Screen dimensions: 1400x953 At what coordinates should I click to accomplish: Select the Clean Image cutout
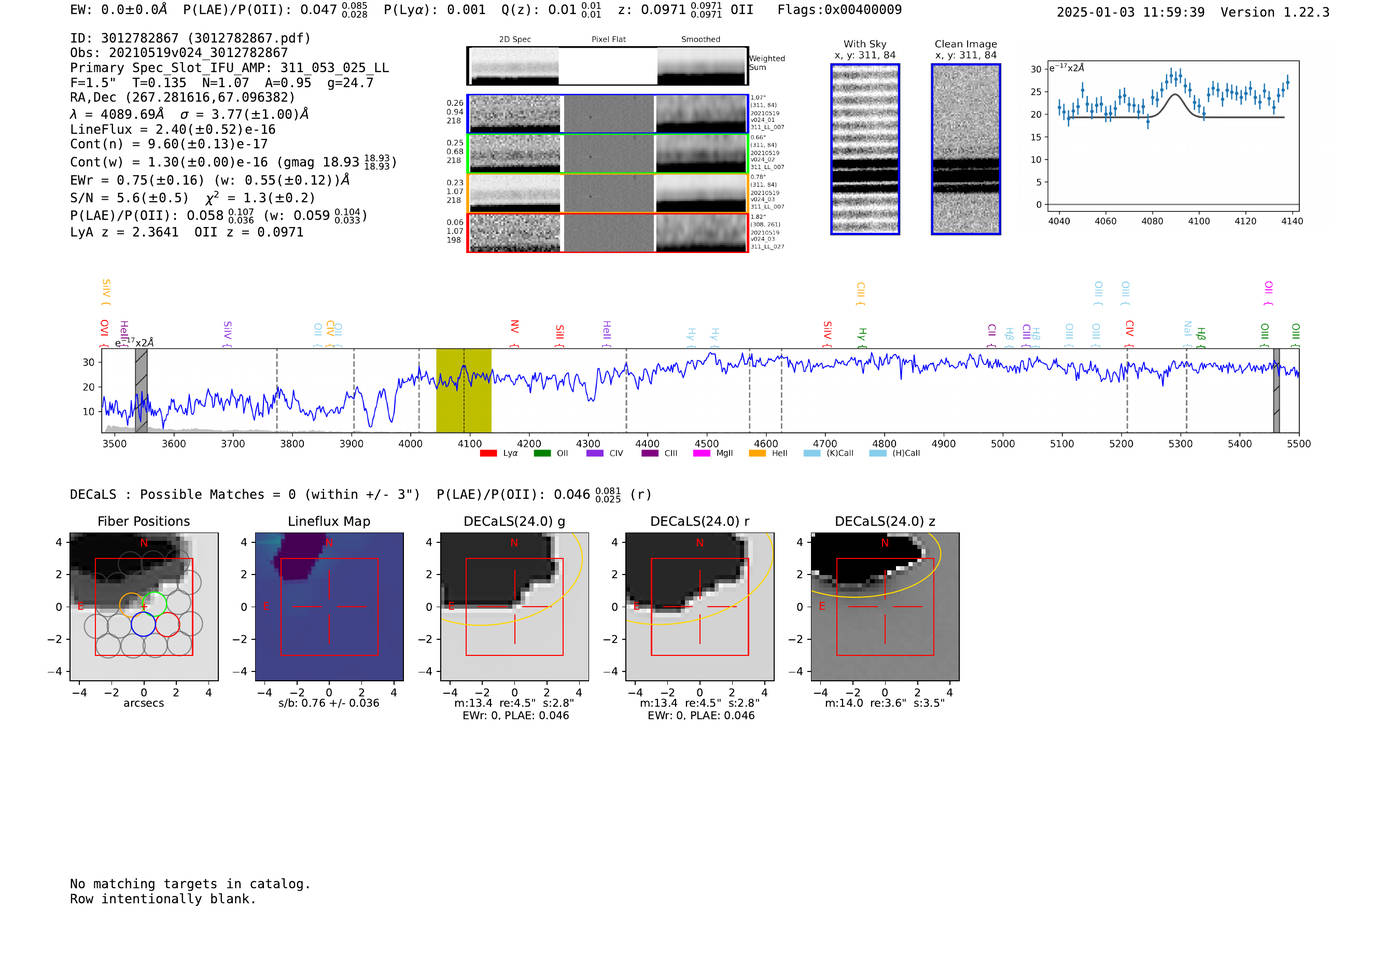pos(965,149)
